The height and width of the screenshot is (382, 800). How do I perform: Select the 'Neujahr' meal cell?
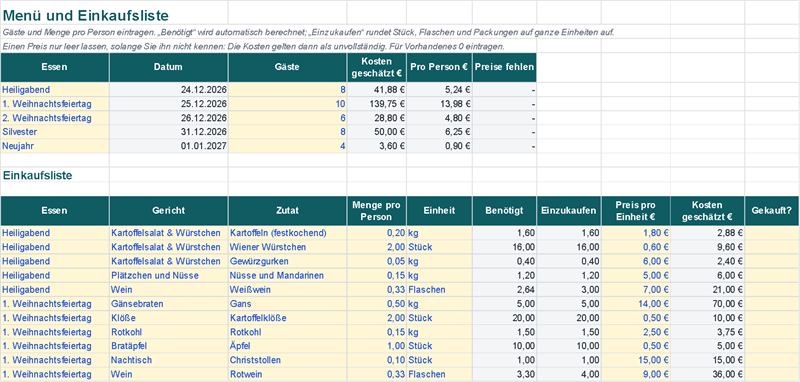pyautogui.click(x=55, y=146)
